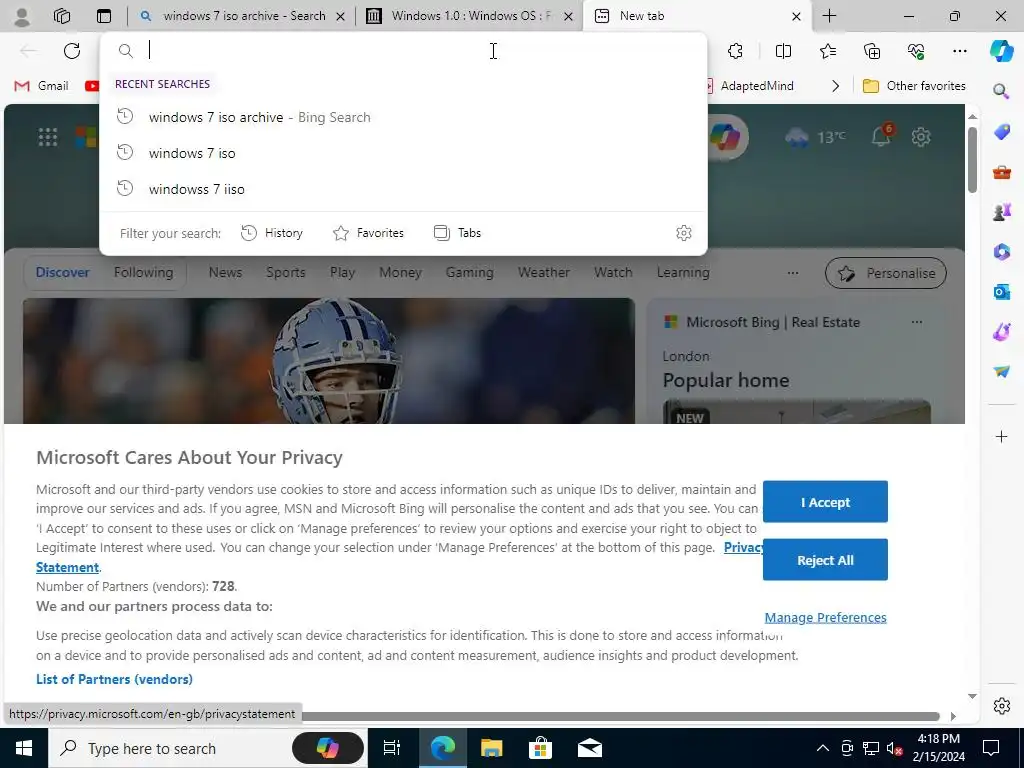1024x768 pixels.
Task: Filter search by Tabs
Action: pyautogui.click(x=457, y=233)
